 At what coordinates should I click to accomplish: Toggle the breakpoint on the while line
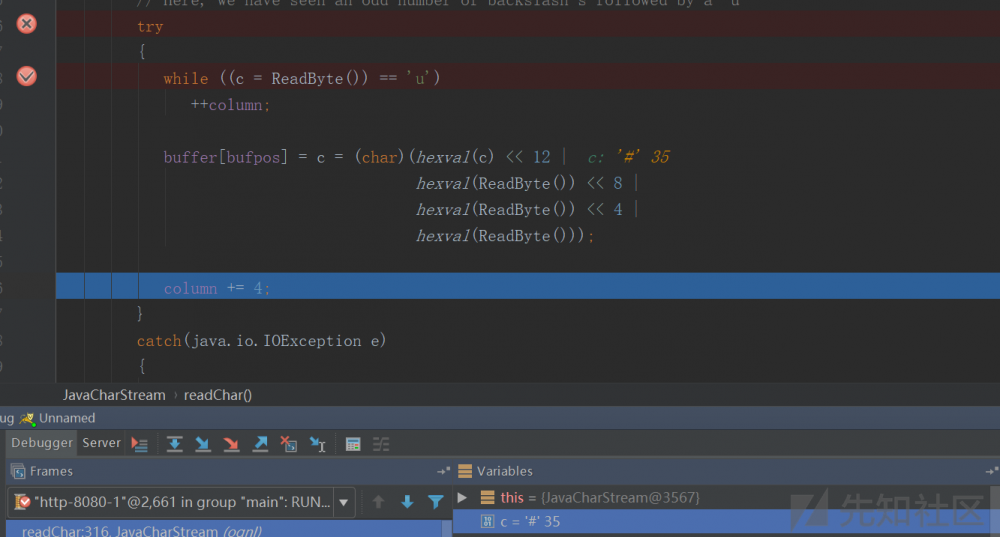click(x=26, y=77)
